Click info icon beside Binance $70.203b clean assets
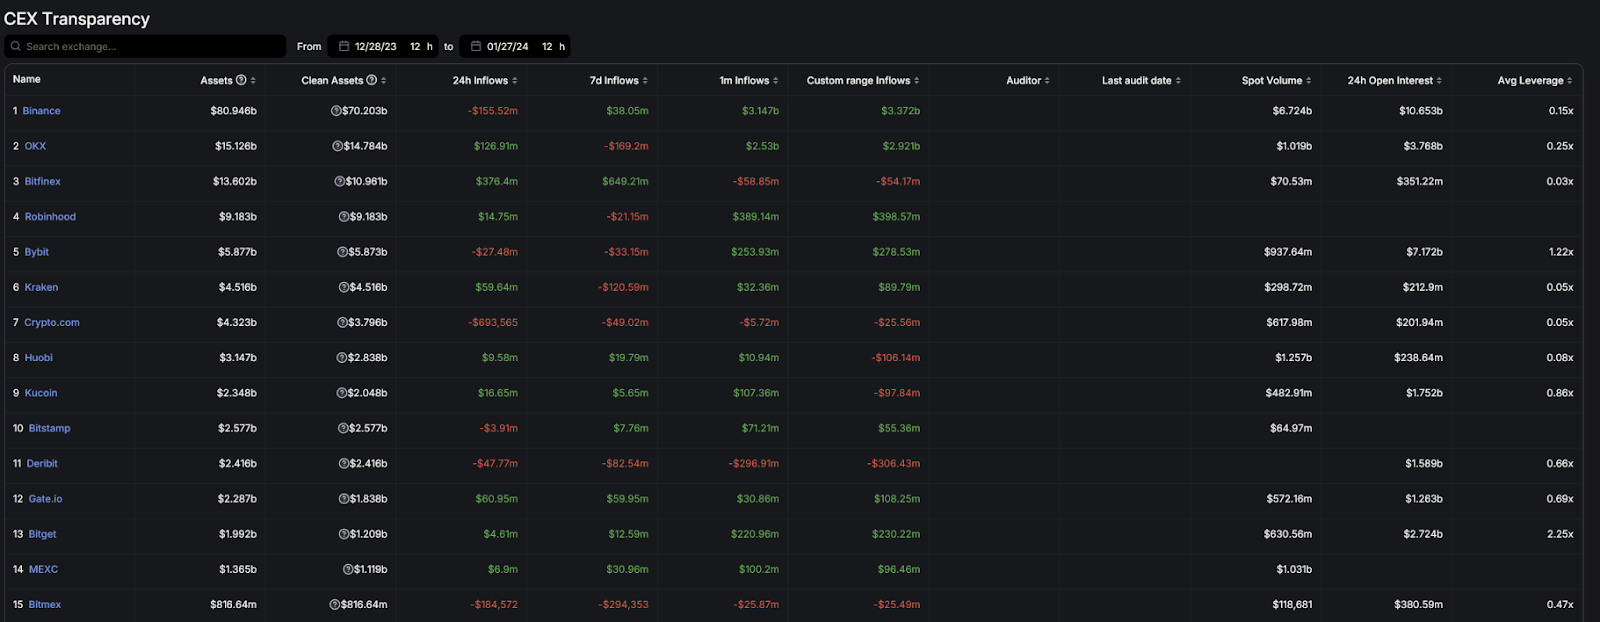 pos(336,111)
